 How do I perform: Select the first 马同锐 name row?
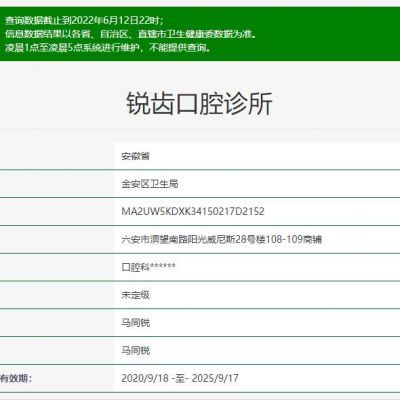[x=135, y=323]
